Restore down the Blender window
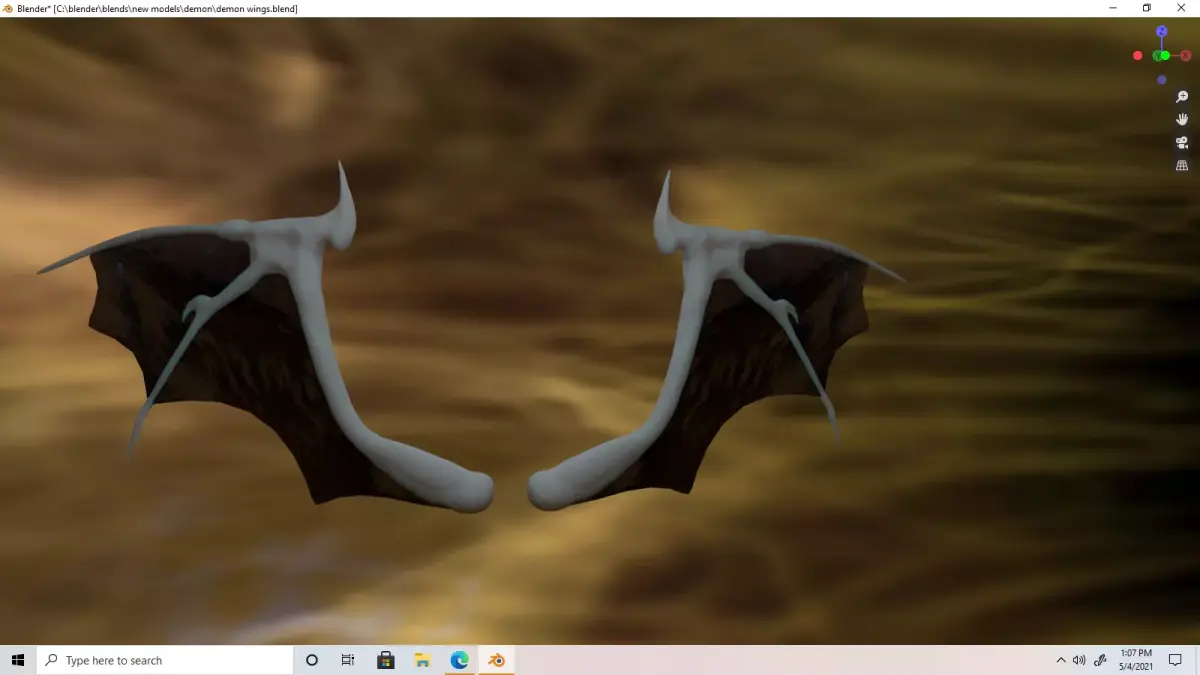The width and height of the screenshot is (1200, 675). click(x=1147, y=8)
